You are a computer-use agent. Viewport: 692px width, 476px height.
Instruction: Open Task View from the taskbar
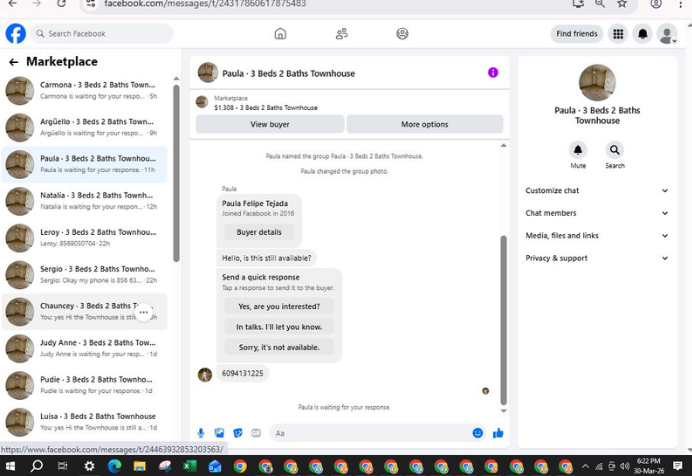pyautogui.click(x=63, y=466)
